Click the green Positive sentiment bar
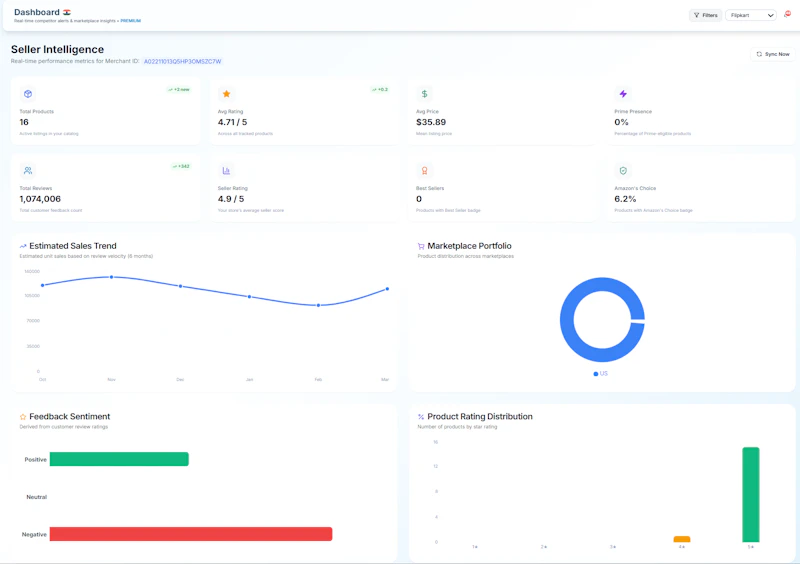Image resolution: width=800 pixels, height=564 pixels. pos(119,459)
